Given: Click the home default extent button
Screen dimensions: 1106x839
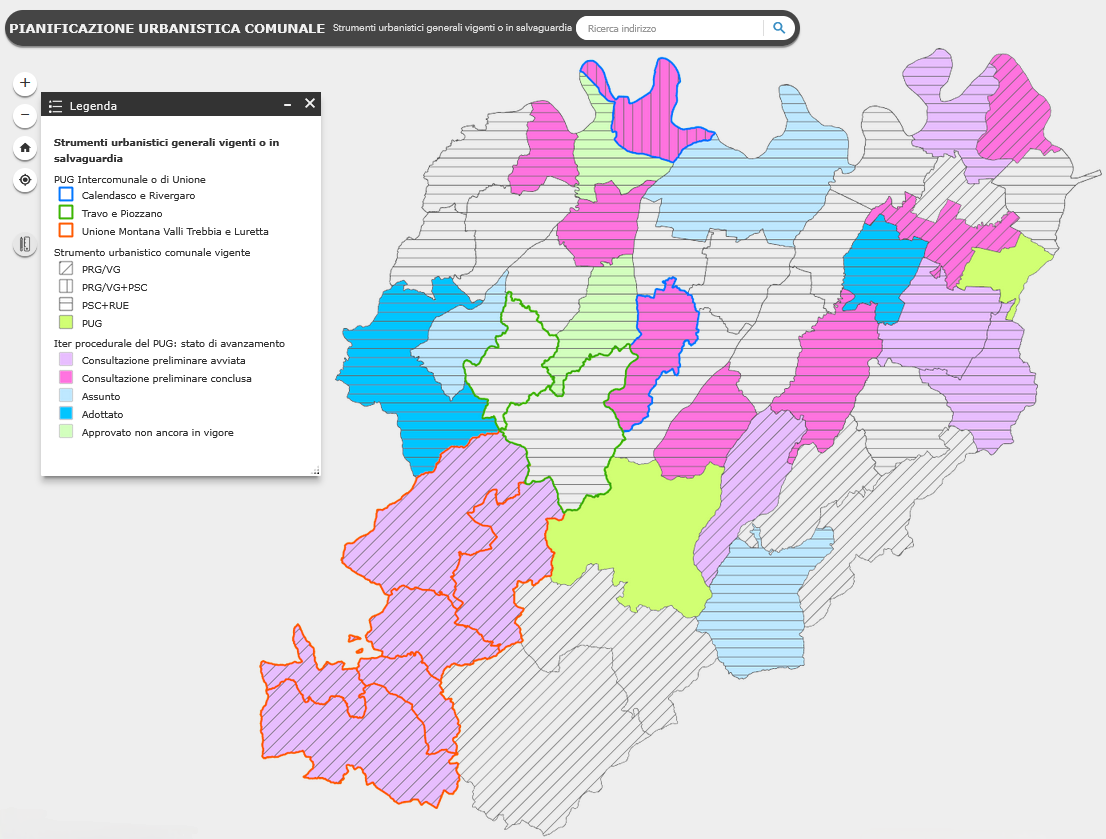Looking at the screenshot, I should pyautogui.click(x=25, y=148).
